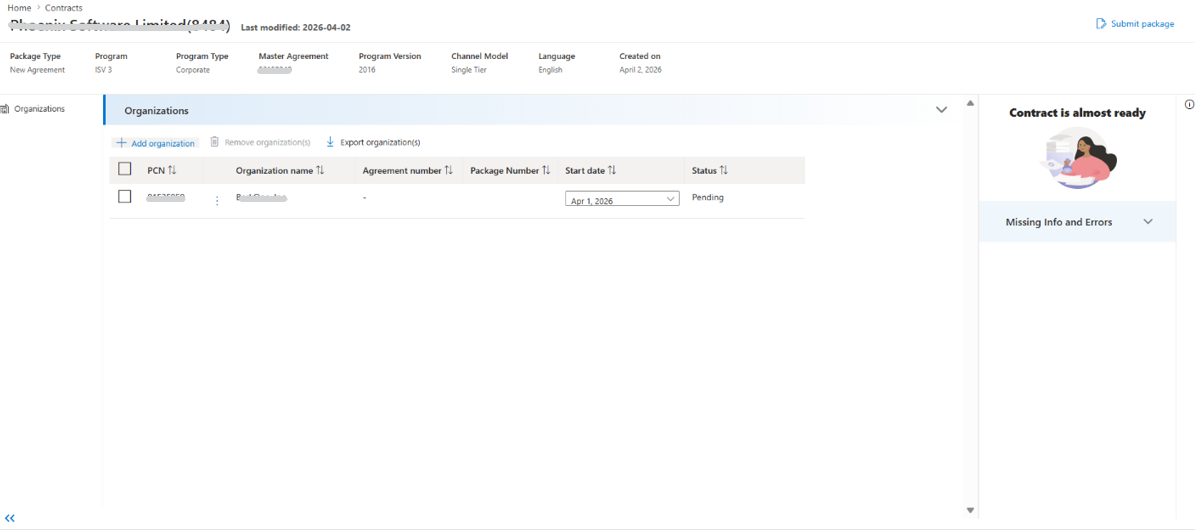The height and width of the screenshot is (532, 1195).
Task: Open the row's three-dot more options menu
Action: pos(217,200)
